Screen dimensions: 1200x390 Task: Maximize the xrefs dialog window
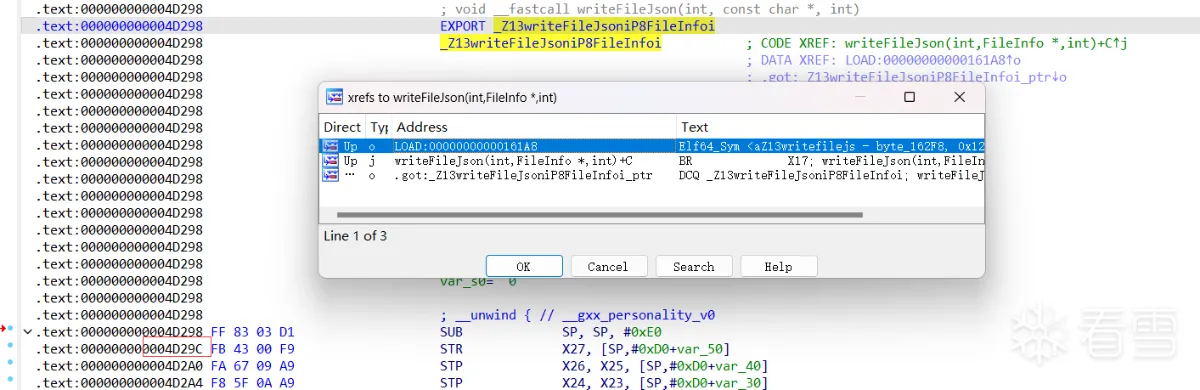pyautogui.click(x=909, y=97)
